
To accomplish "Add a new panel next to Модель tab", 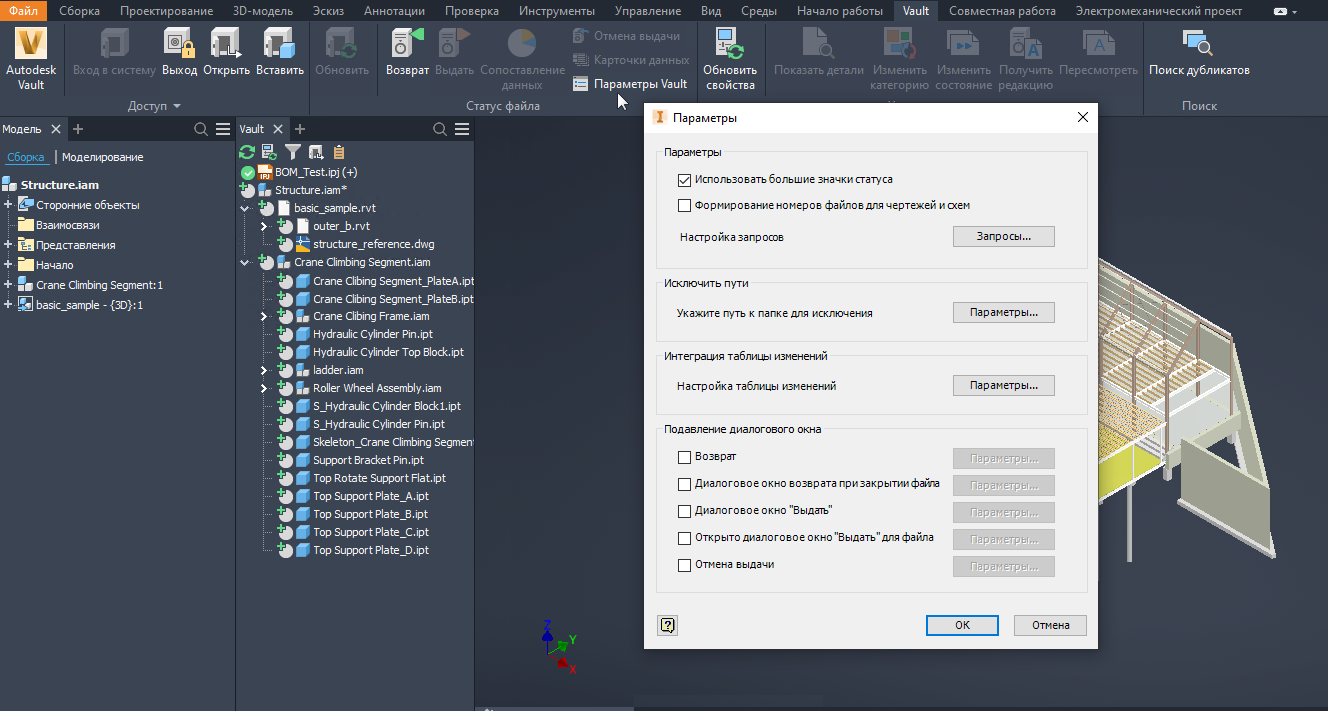I will point(78,129).
